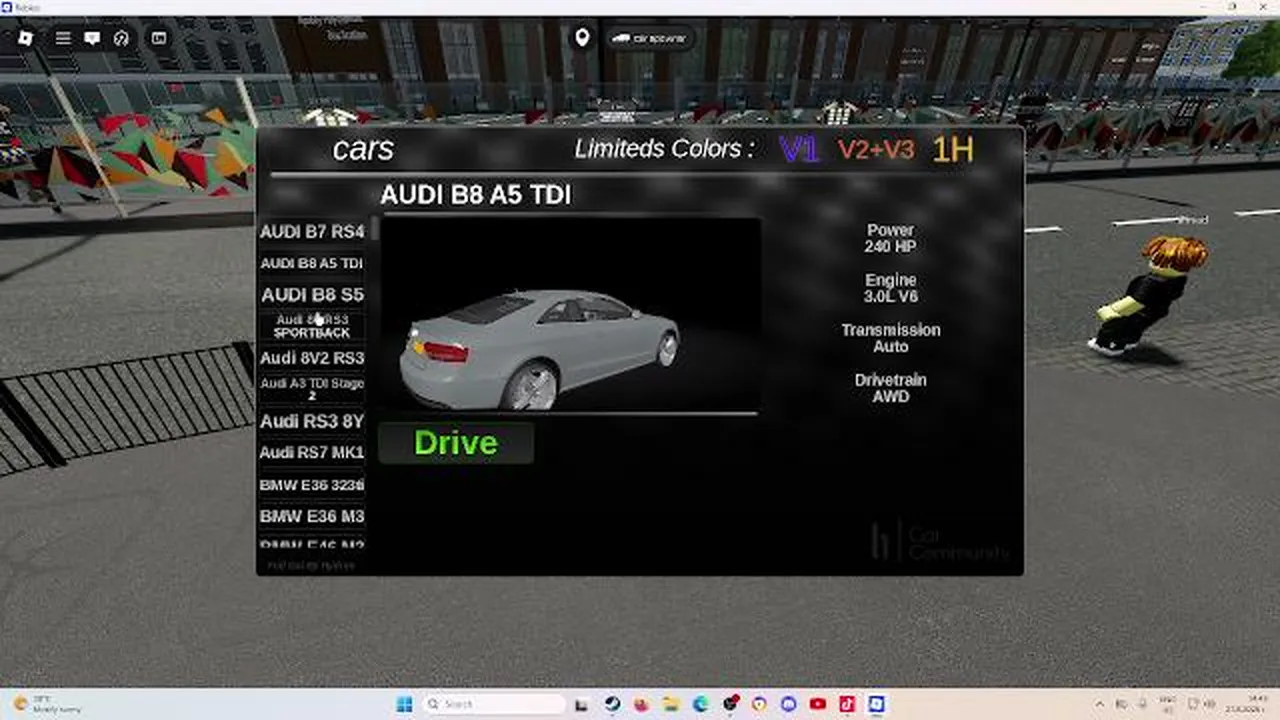Open the Roblox logo menu
Screen dimensions: 1280x720
click(x=26, y=38)
